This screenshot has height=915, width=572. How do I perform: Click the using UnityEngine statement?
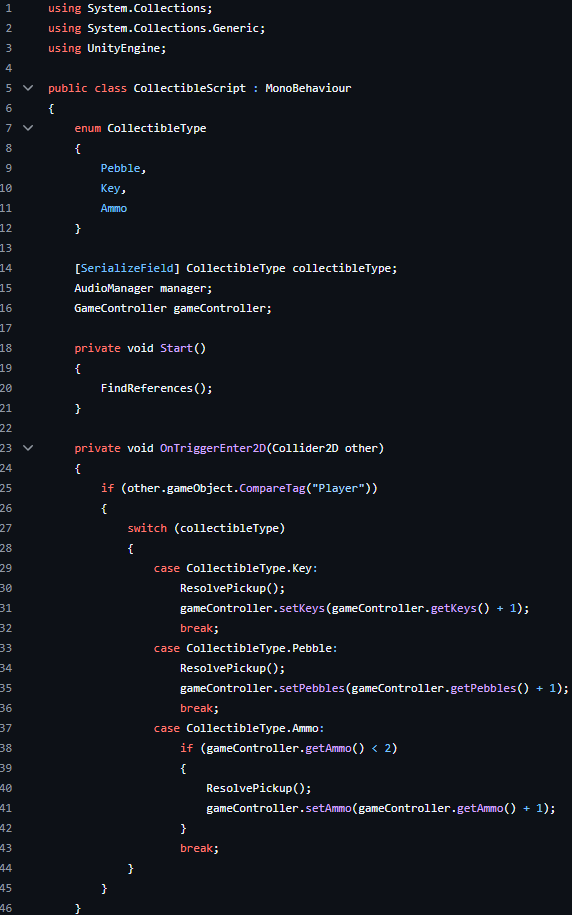coord(107,48)
